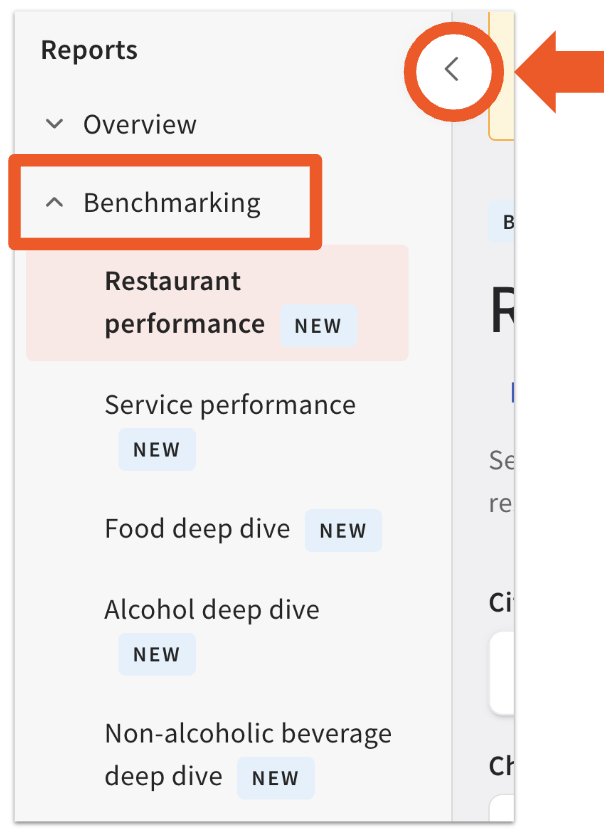
Task: Click the NEW badge next to Food deep dive
Action: point(344,531)
